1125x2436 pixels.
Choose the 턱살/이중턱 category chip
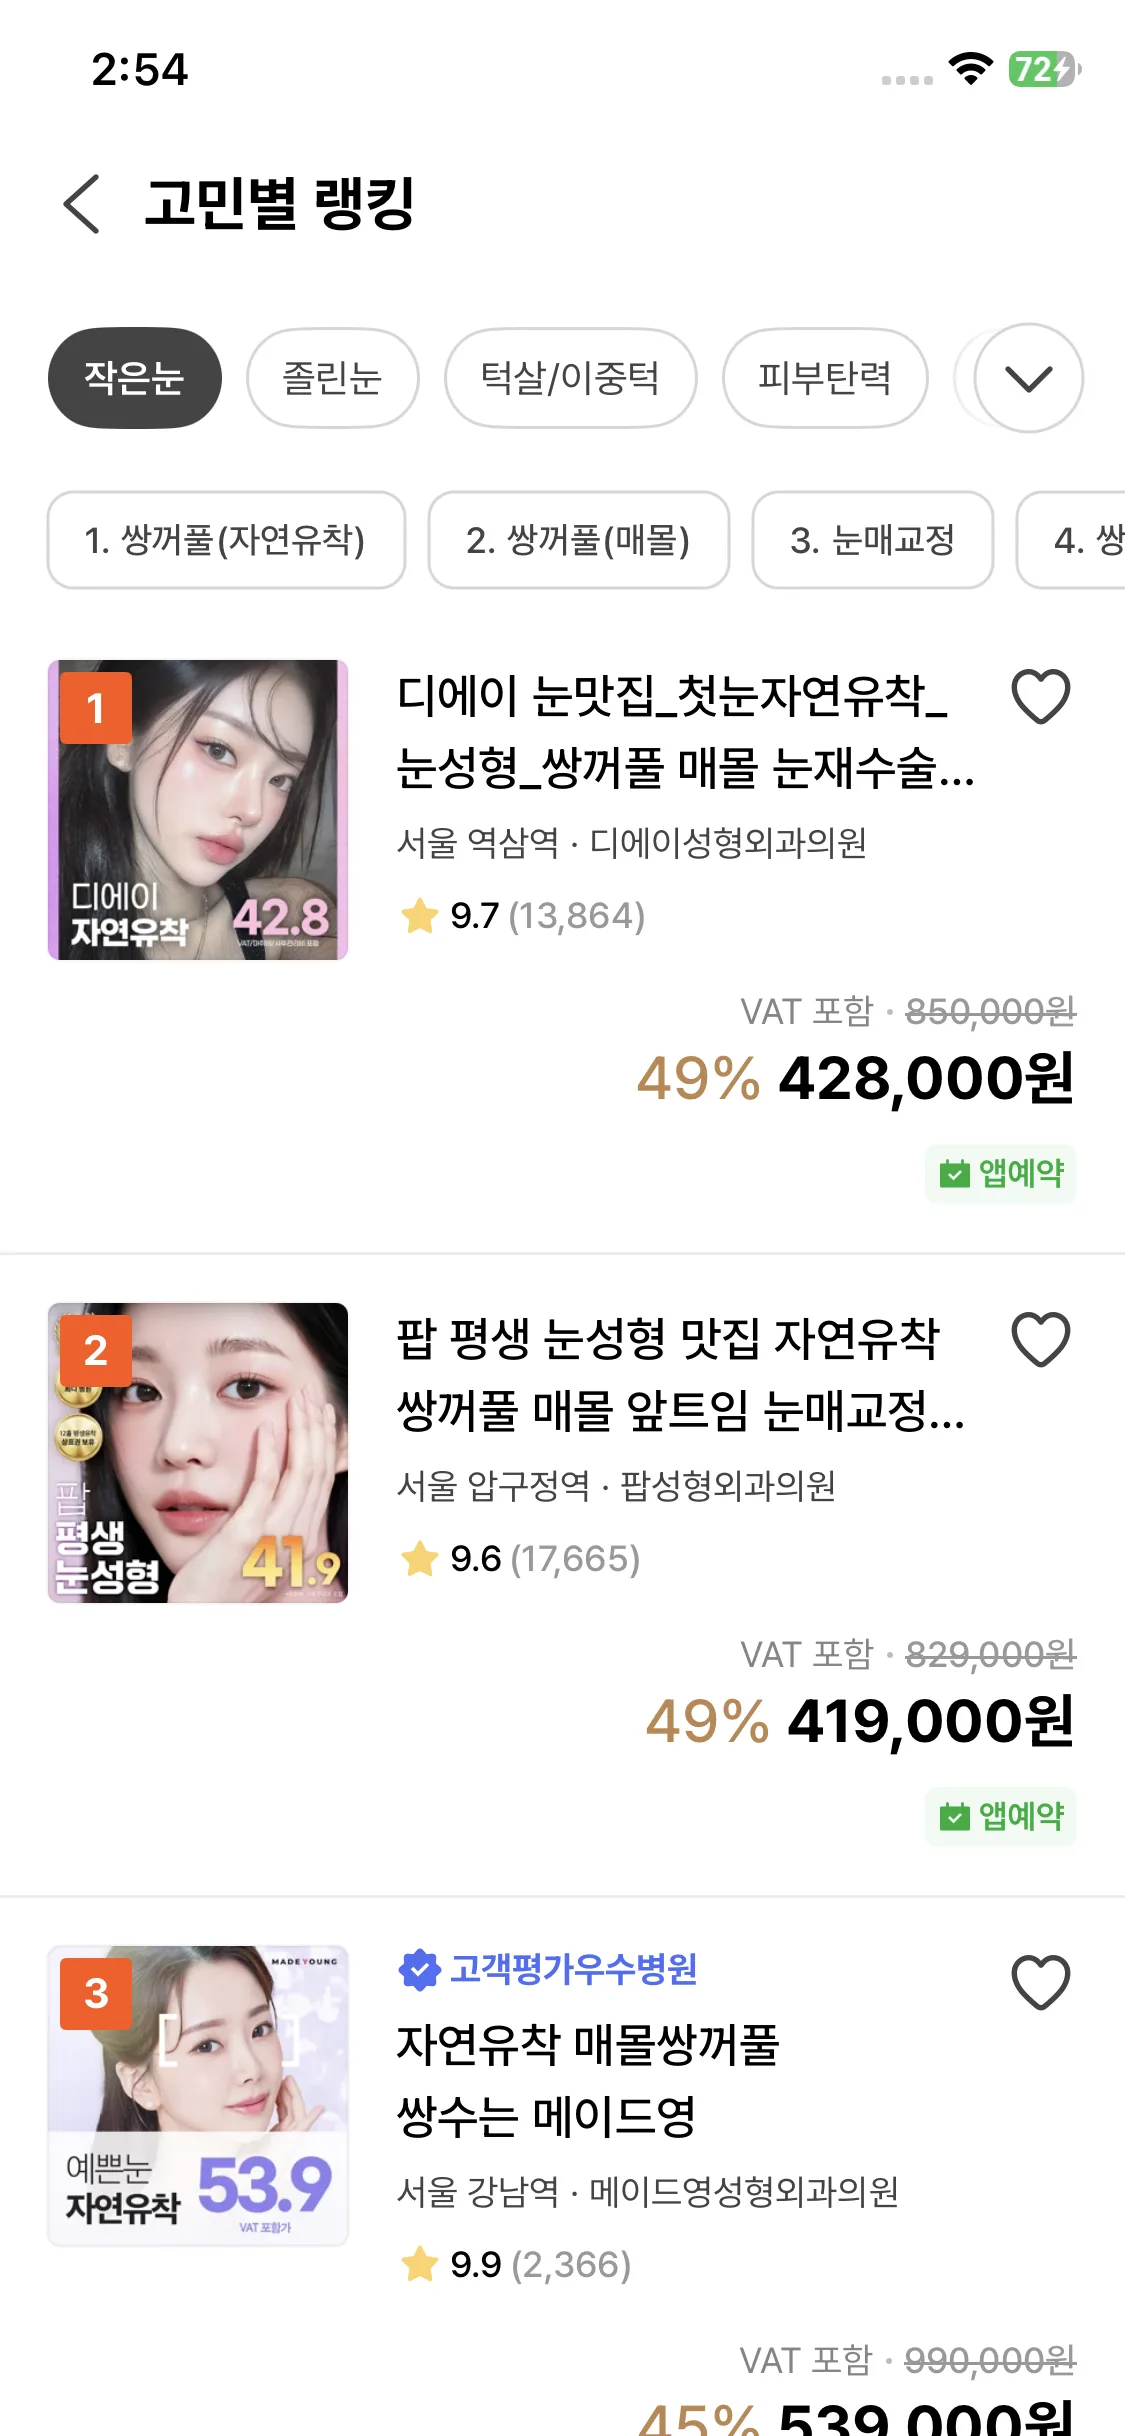pos(570,378)
